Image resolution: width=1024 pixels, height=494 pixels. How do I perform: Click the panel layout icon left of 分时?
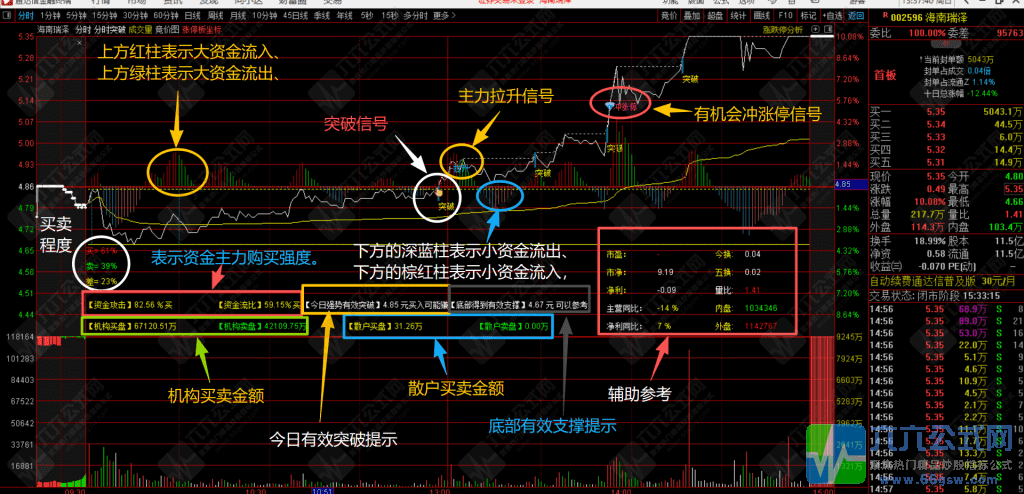[x=7, y=16]
